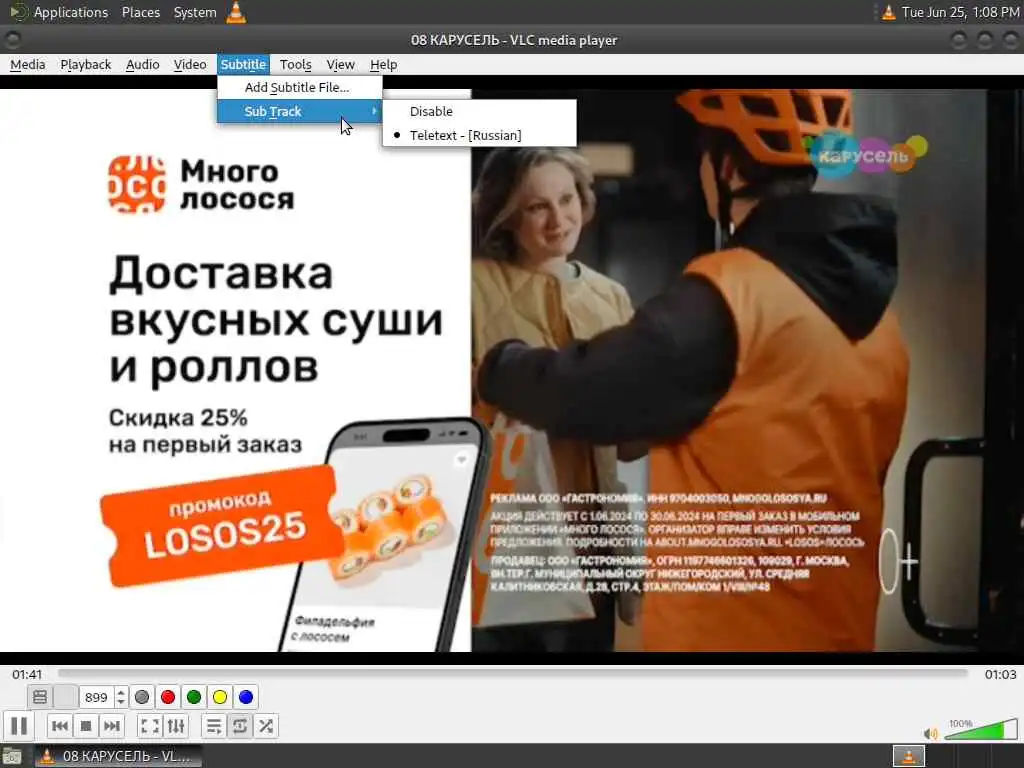1024x768 pixels.
Task: Open the clock Tue Jun 25, 1:08 PM
Action: click(961, 12)
